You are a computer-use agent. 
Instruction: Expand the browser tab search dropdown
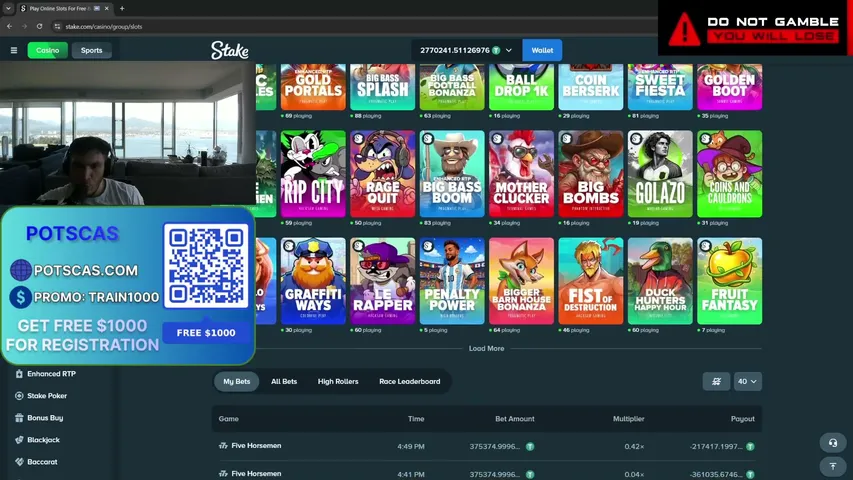(x=8, y=8)
